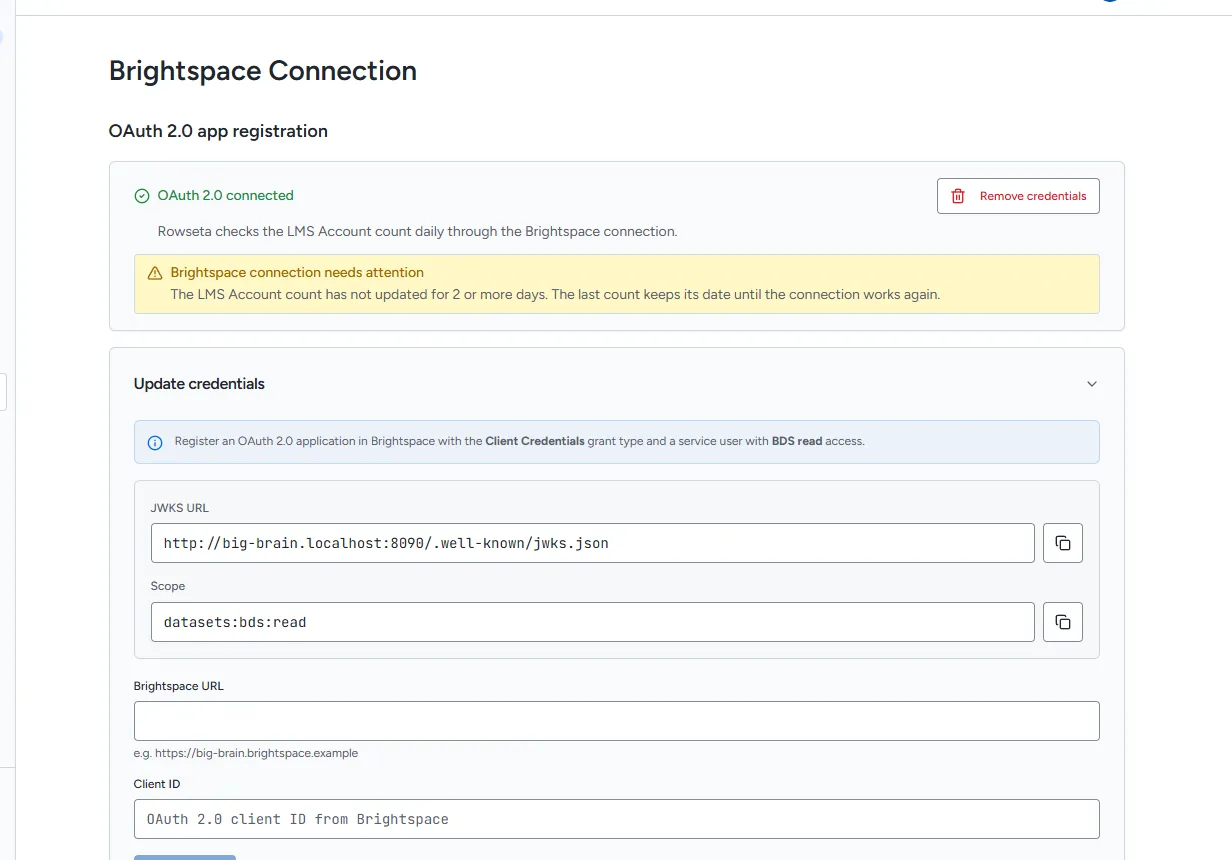This screenshot has width=1232, height=860.
Task: Click the LMS count not updated warning message
Action: [555, 294]
